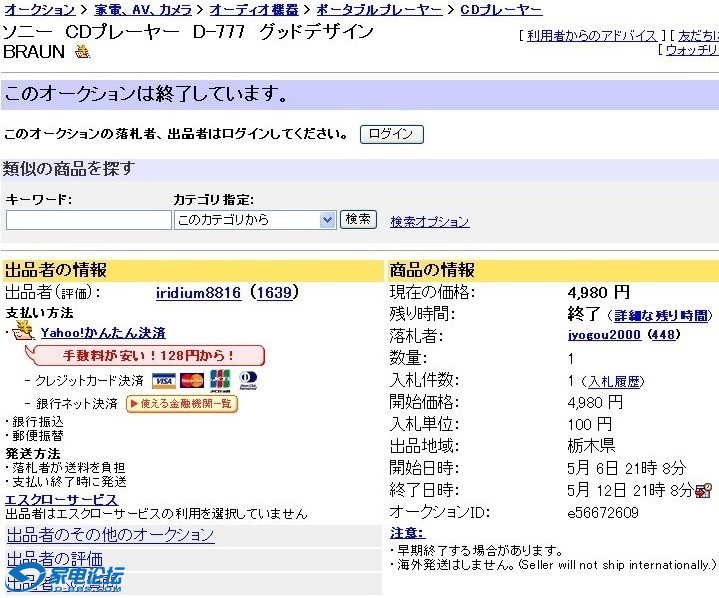
Task: Open seller rating 1639 link
Action: pyautogui.click(x=274, y=293)
